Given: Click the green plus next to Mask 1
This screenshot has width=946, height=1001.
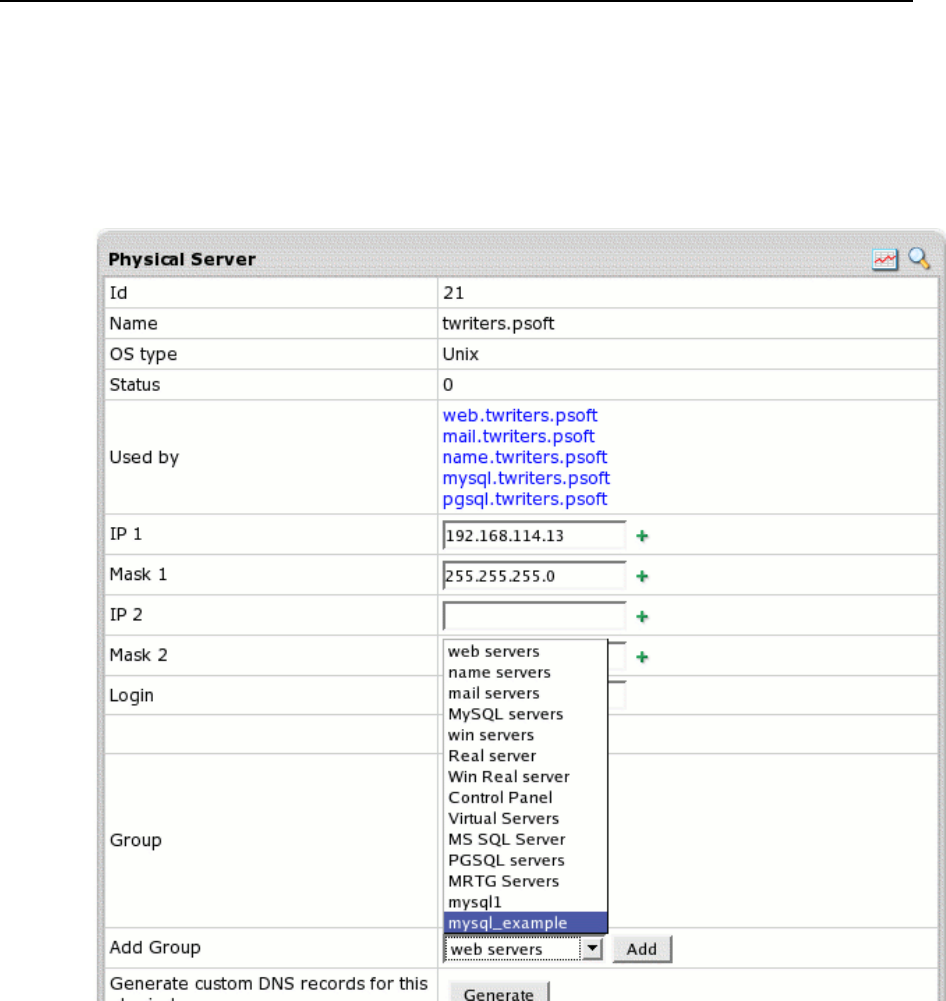Looking at the screenshot, I should tap(642, 576).
